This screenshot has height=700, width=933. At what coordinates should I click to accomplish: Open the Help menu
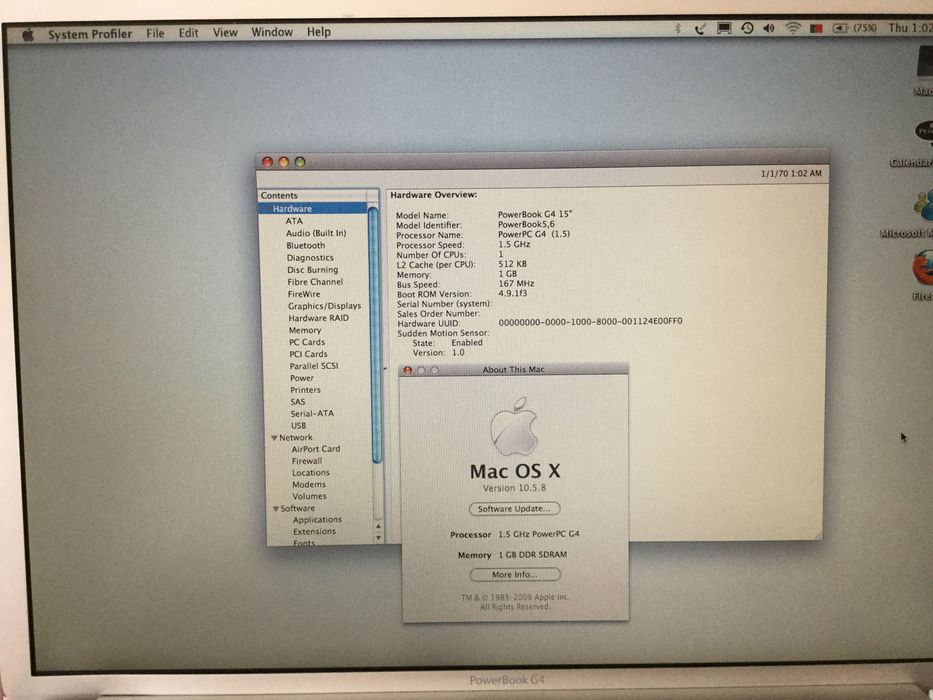[319, 32]
